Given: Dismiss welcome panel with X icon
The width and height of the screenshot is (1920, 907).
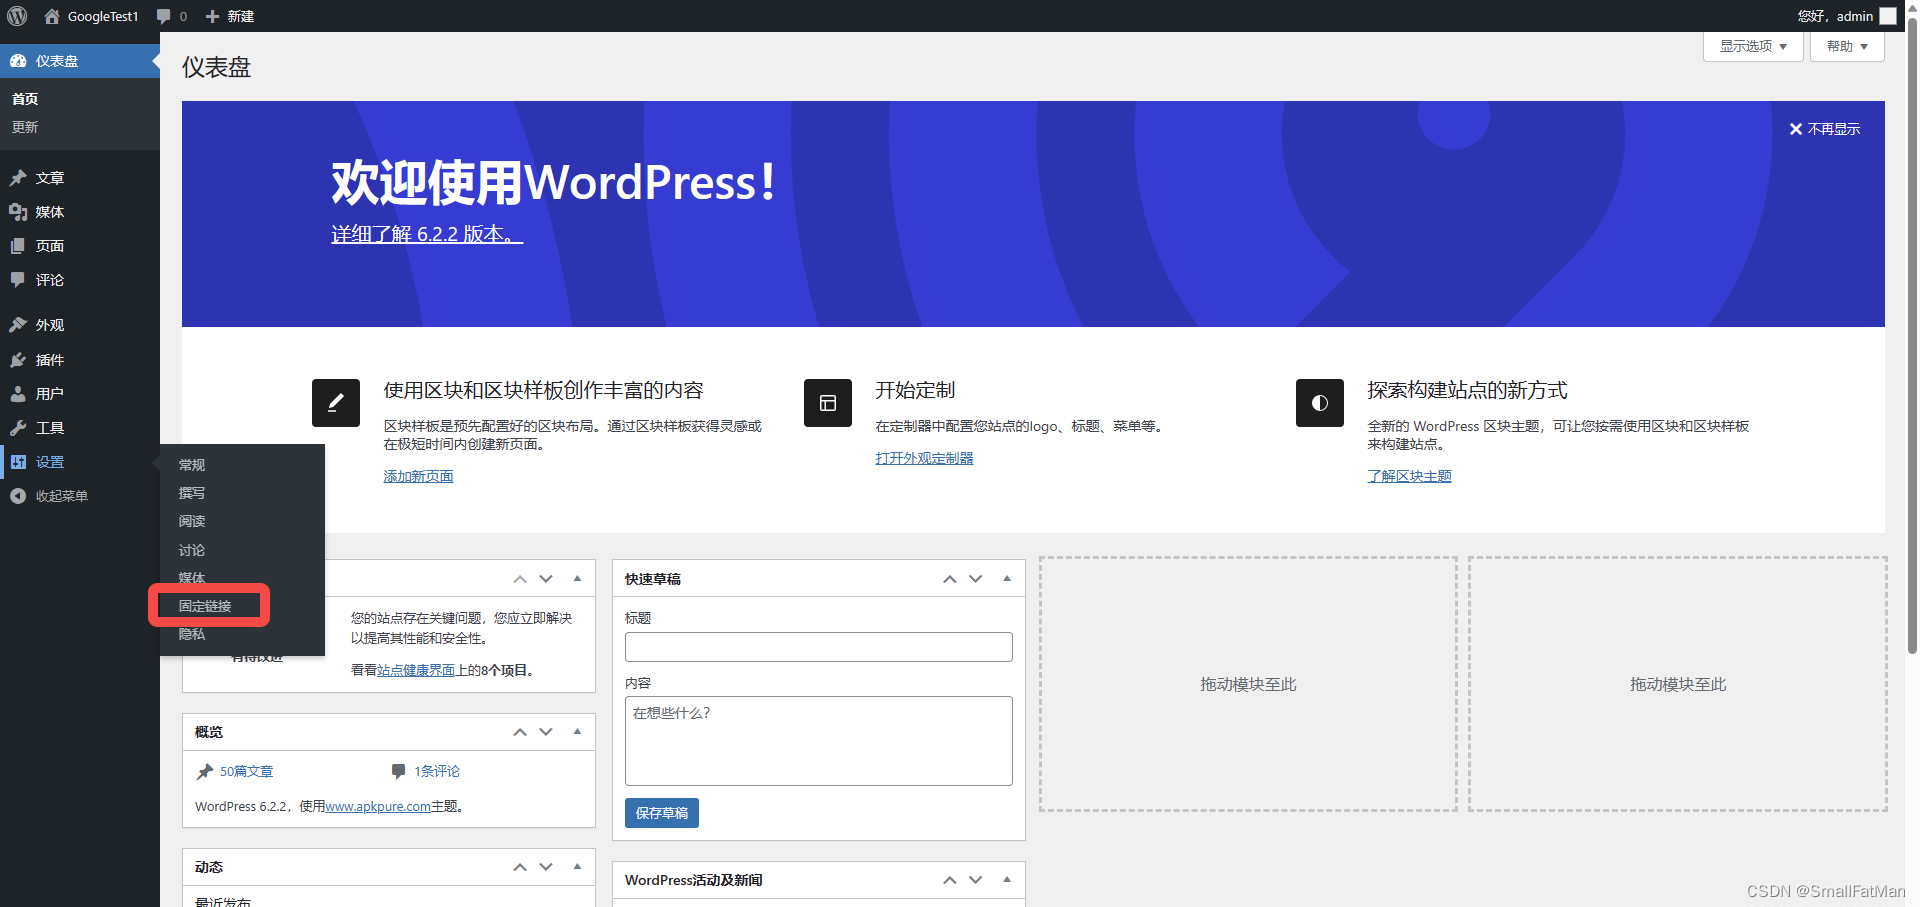Looking at the screenshot, I should (x=1796, y=129).
